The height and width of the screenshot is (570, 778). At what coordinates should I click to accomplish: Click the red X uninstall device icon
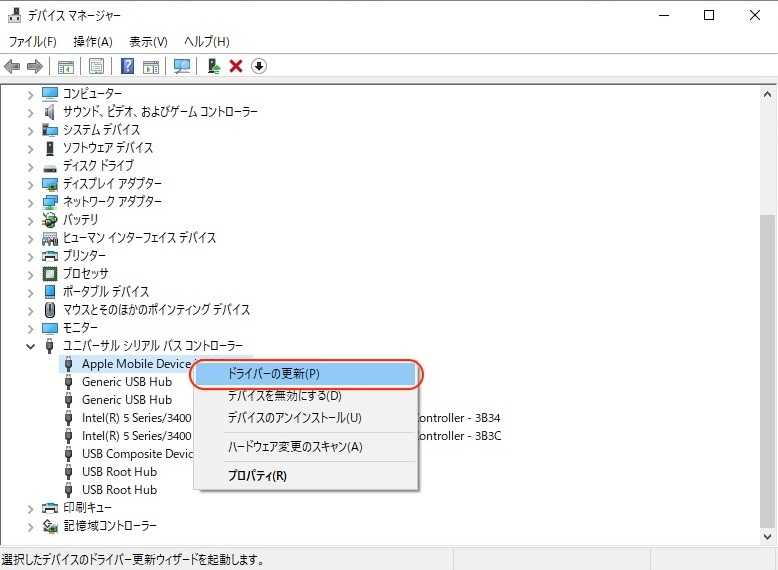(236, 66)
